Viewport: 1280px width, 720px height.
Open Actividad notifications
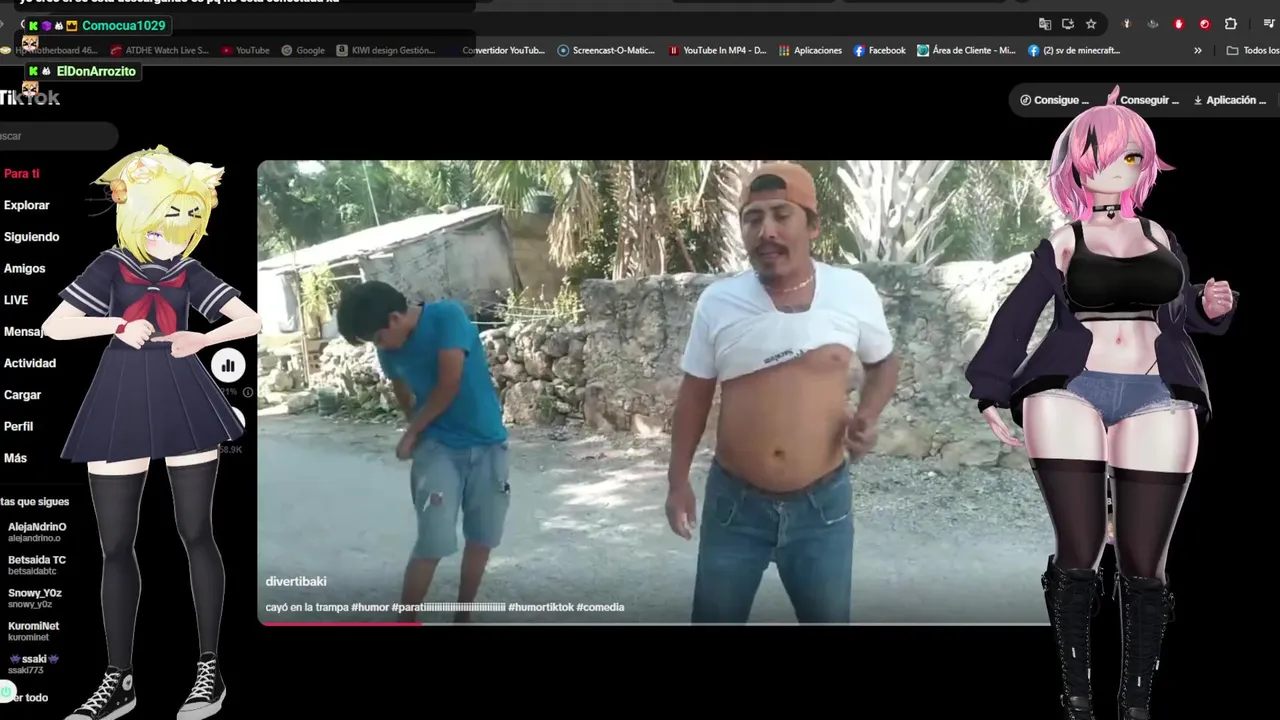click(29, 363)
